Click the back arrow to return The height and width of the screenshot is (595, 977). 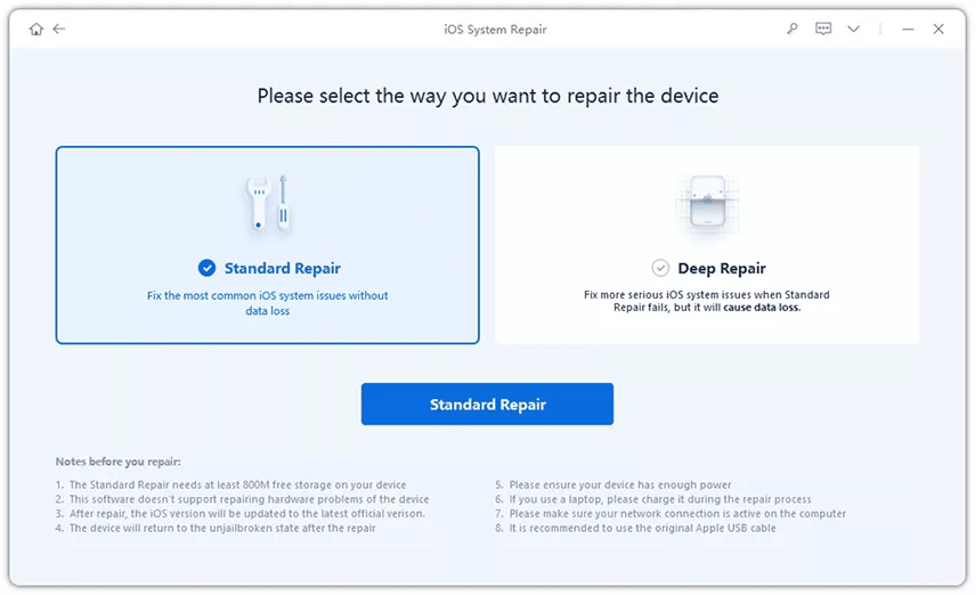(x=60, y=29)
